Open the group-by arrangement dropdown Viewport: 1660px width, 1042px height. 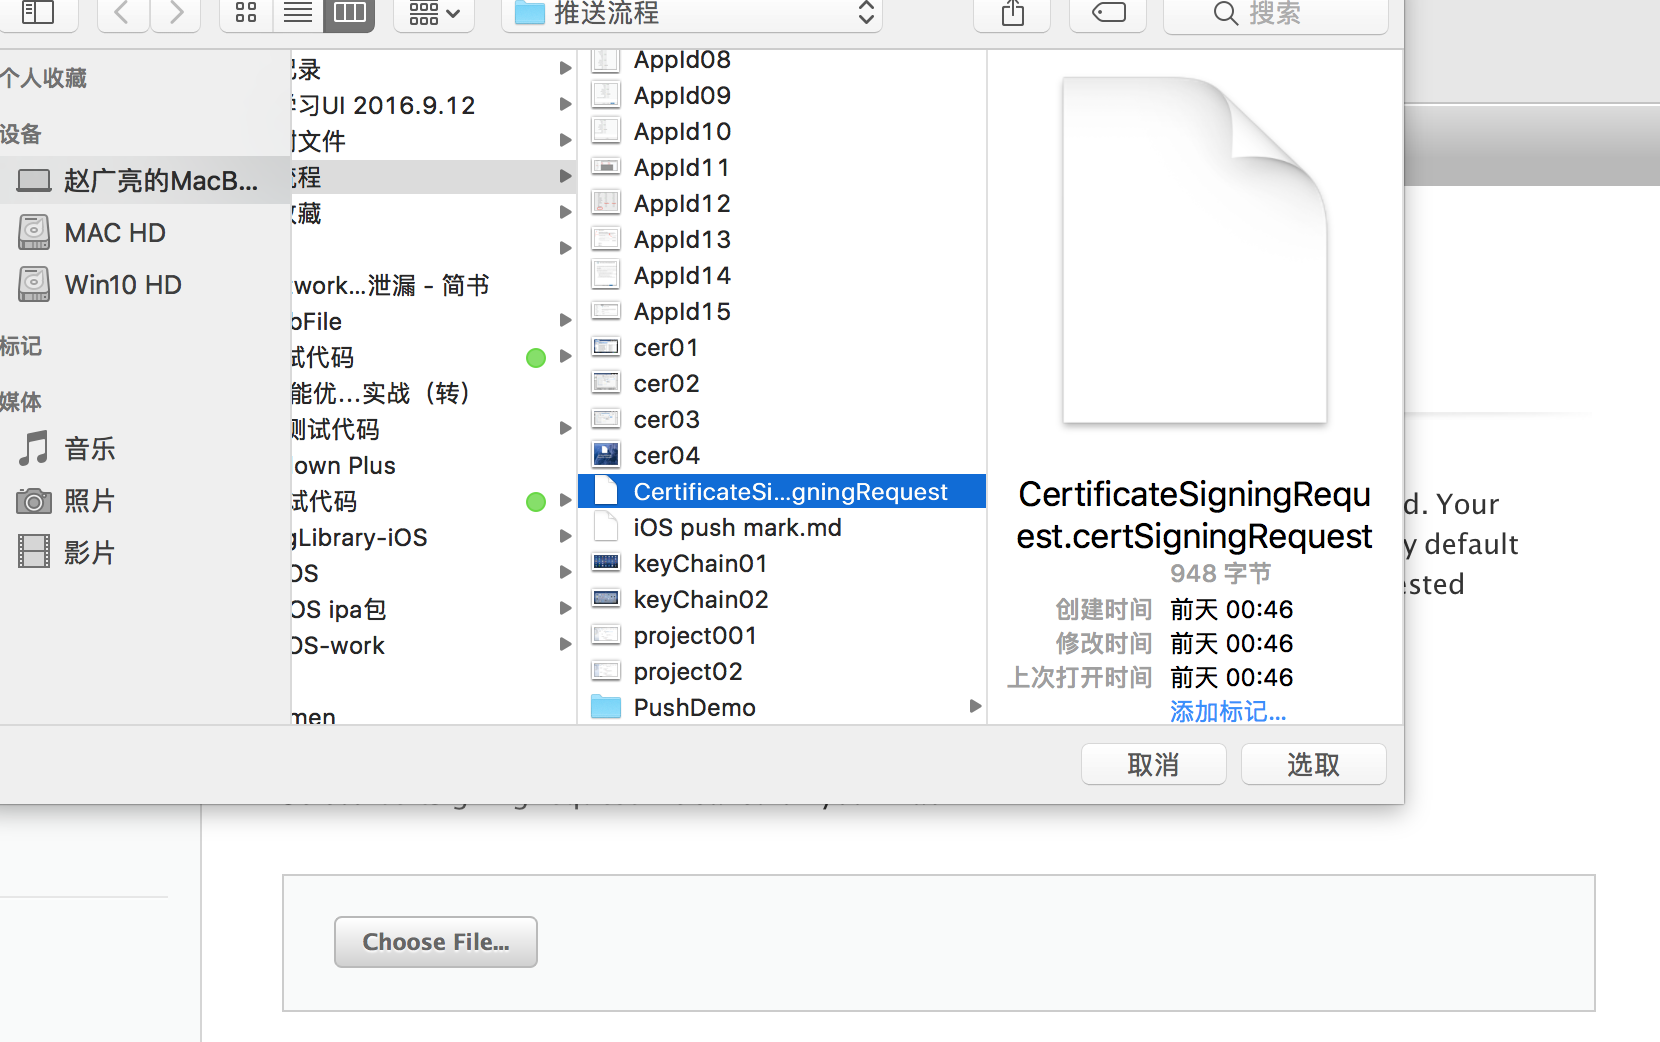434,13
